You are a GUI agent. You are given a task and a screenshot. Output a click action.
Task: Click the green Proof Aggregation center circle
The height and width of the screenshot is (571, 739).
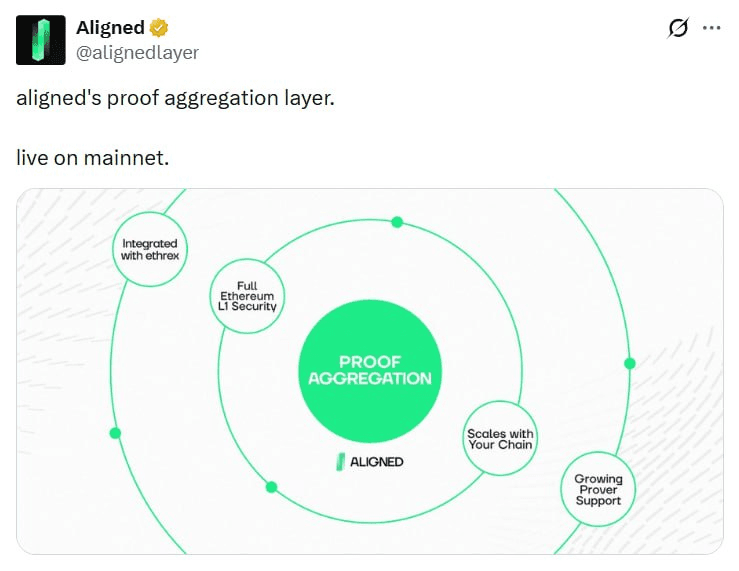tap(370, 371)
